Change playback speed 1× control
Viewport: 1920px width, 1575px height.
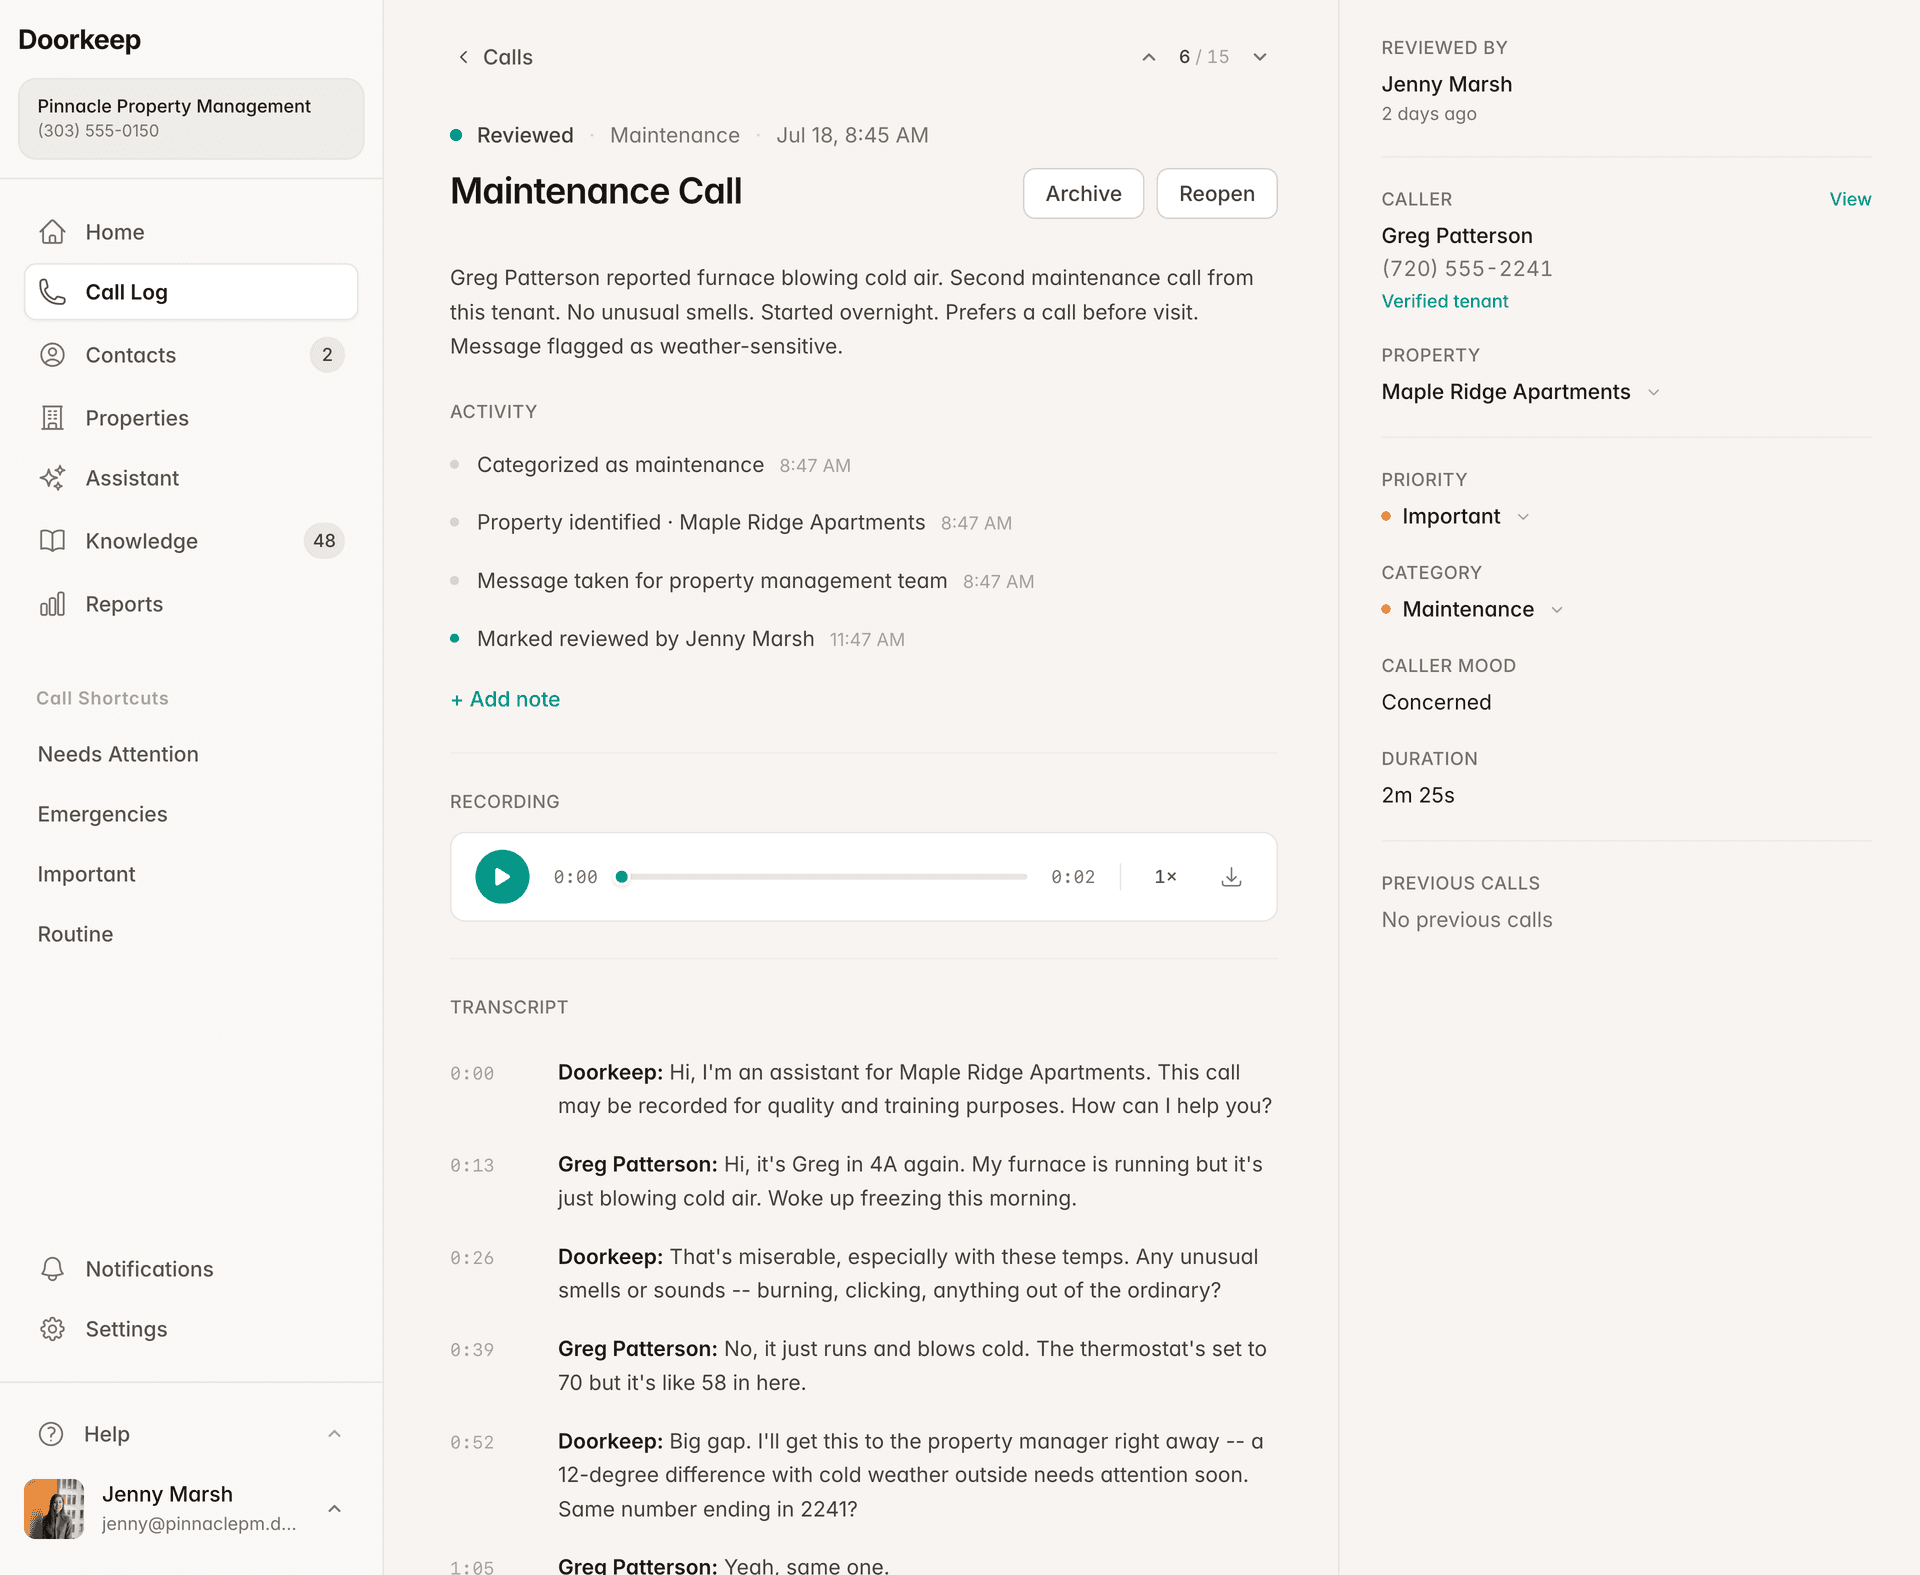coord(1165,877)
